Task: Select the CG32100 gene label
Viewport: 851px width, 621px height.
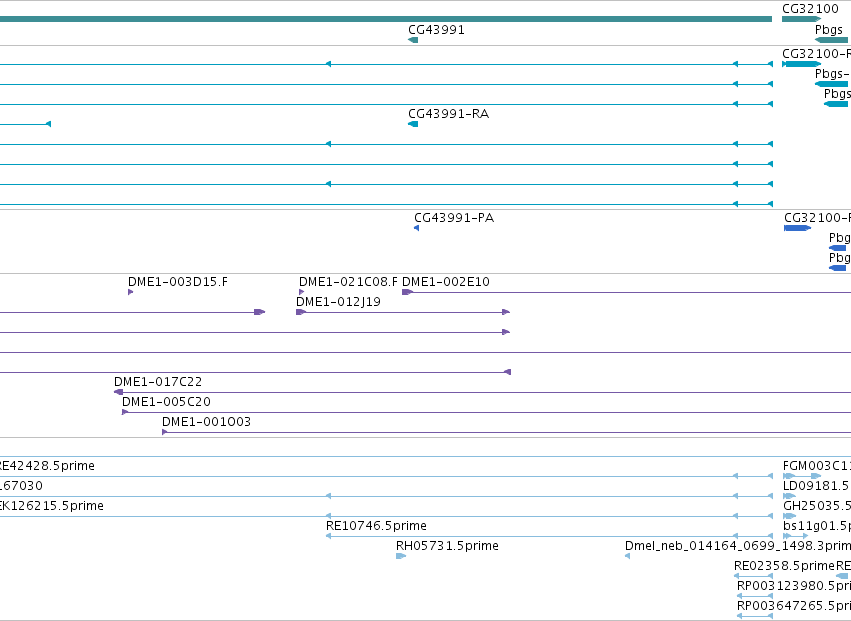Action: tap(810, 9)
